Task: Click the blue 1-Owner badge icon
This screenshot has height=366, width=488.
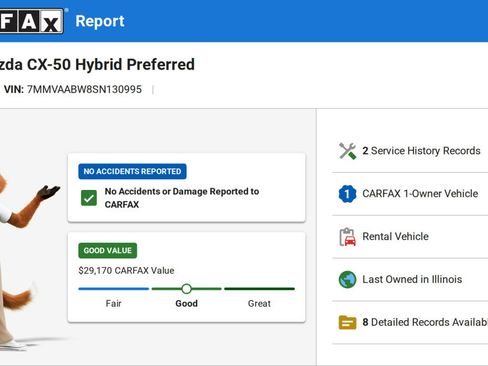Action: (347, 194)
